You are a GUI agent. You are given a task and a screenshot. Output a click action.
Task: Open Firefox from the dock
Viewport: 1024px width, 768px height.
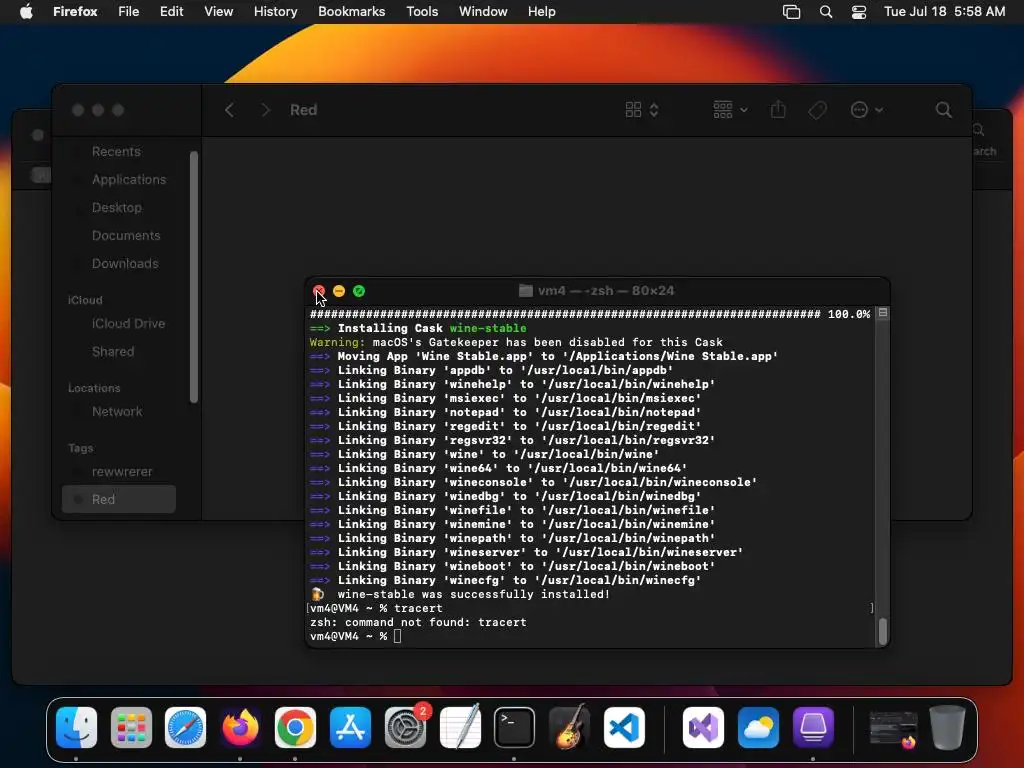[240, 727]
